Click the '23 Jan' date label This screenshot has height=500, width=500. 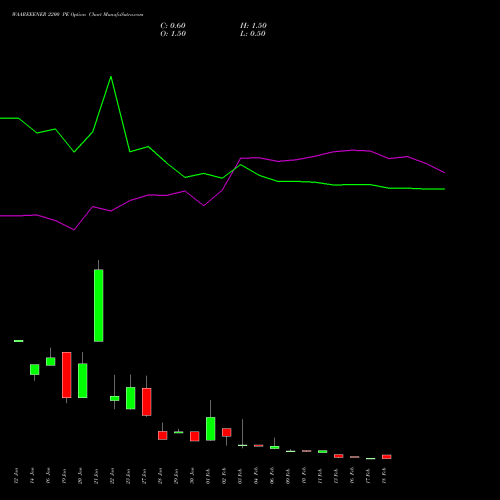129,476
